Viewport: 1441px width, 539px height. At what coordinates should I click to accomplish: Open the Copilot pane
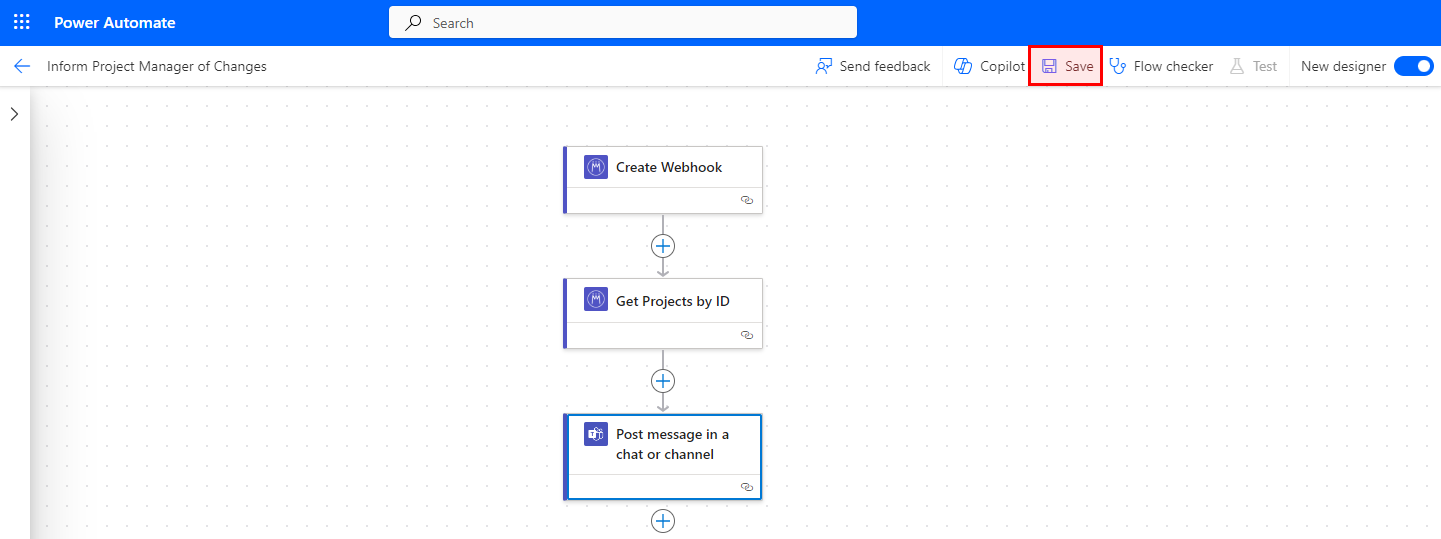[989, 66]
